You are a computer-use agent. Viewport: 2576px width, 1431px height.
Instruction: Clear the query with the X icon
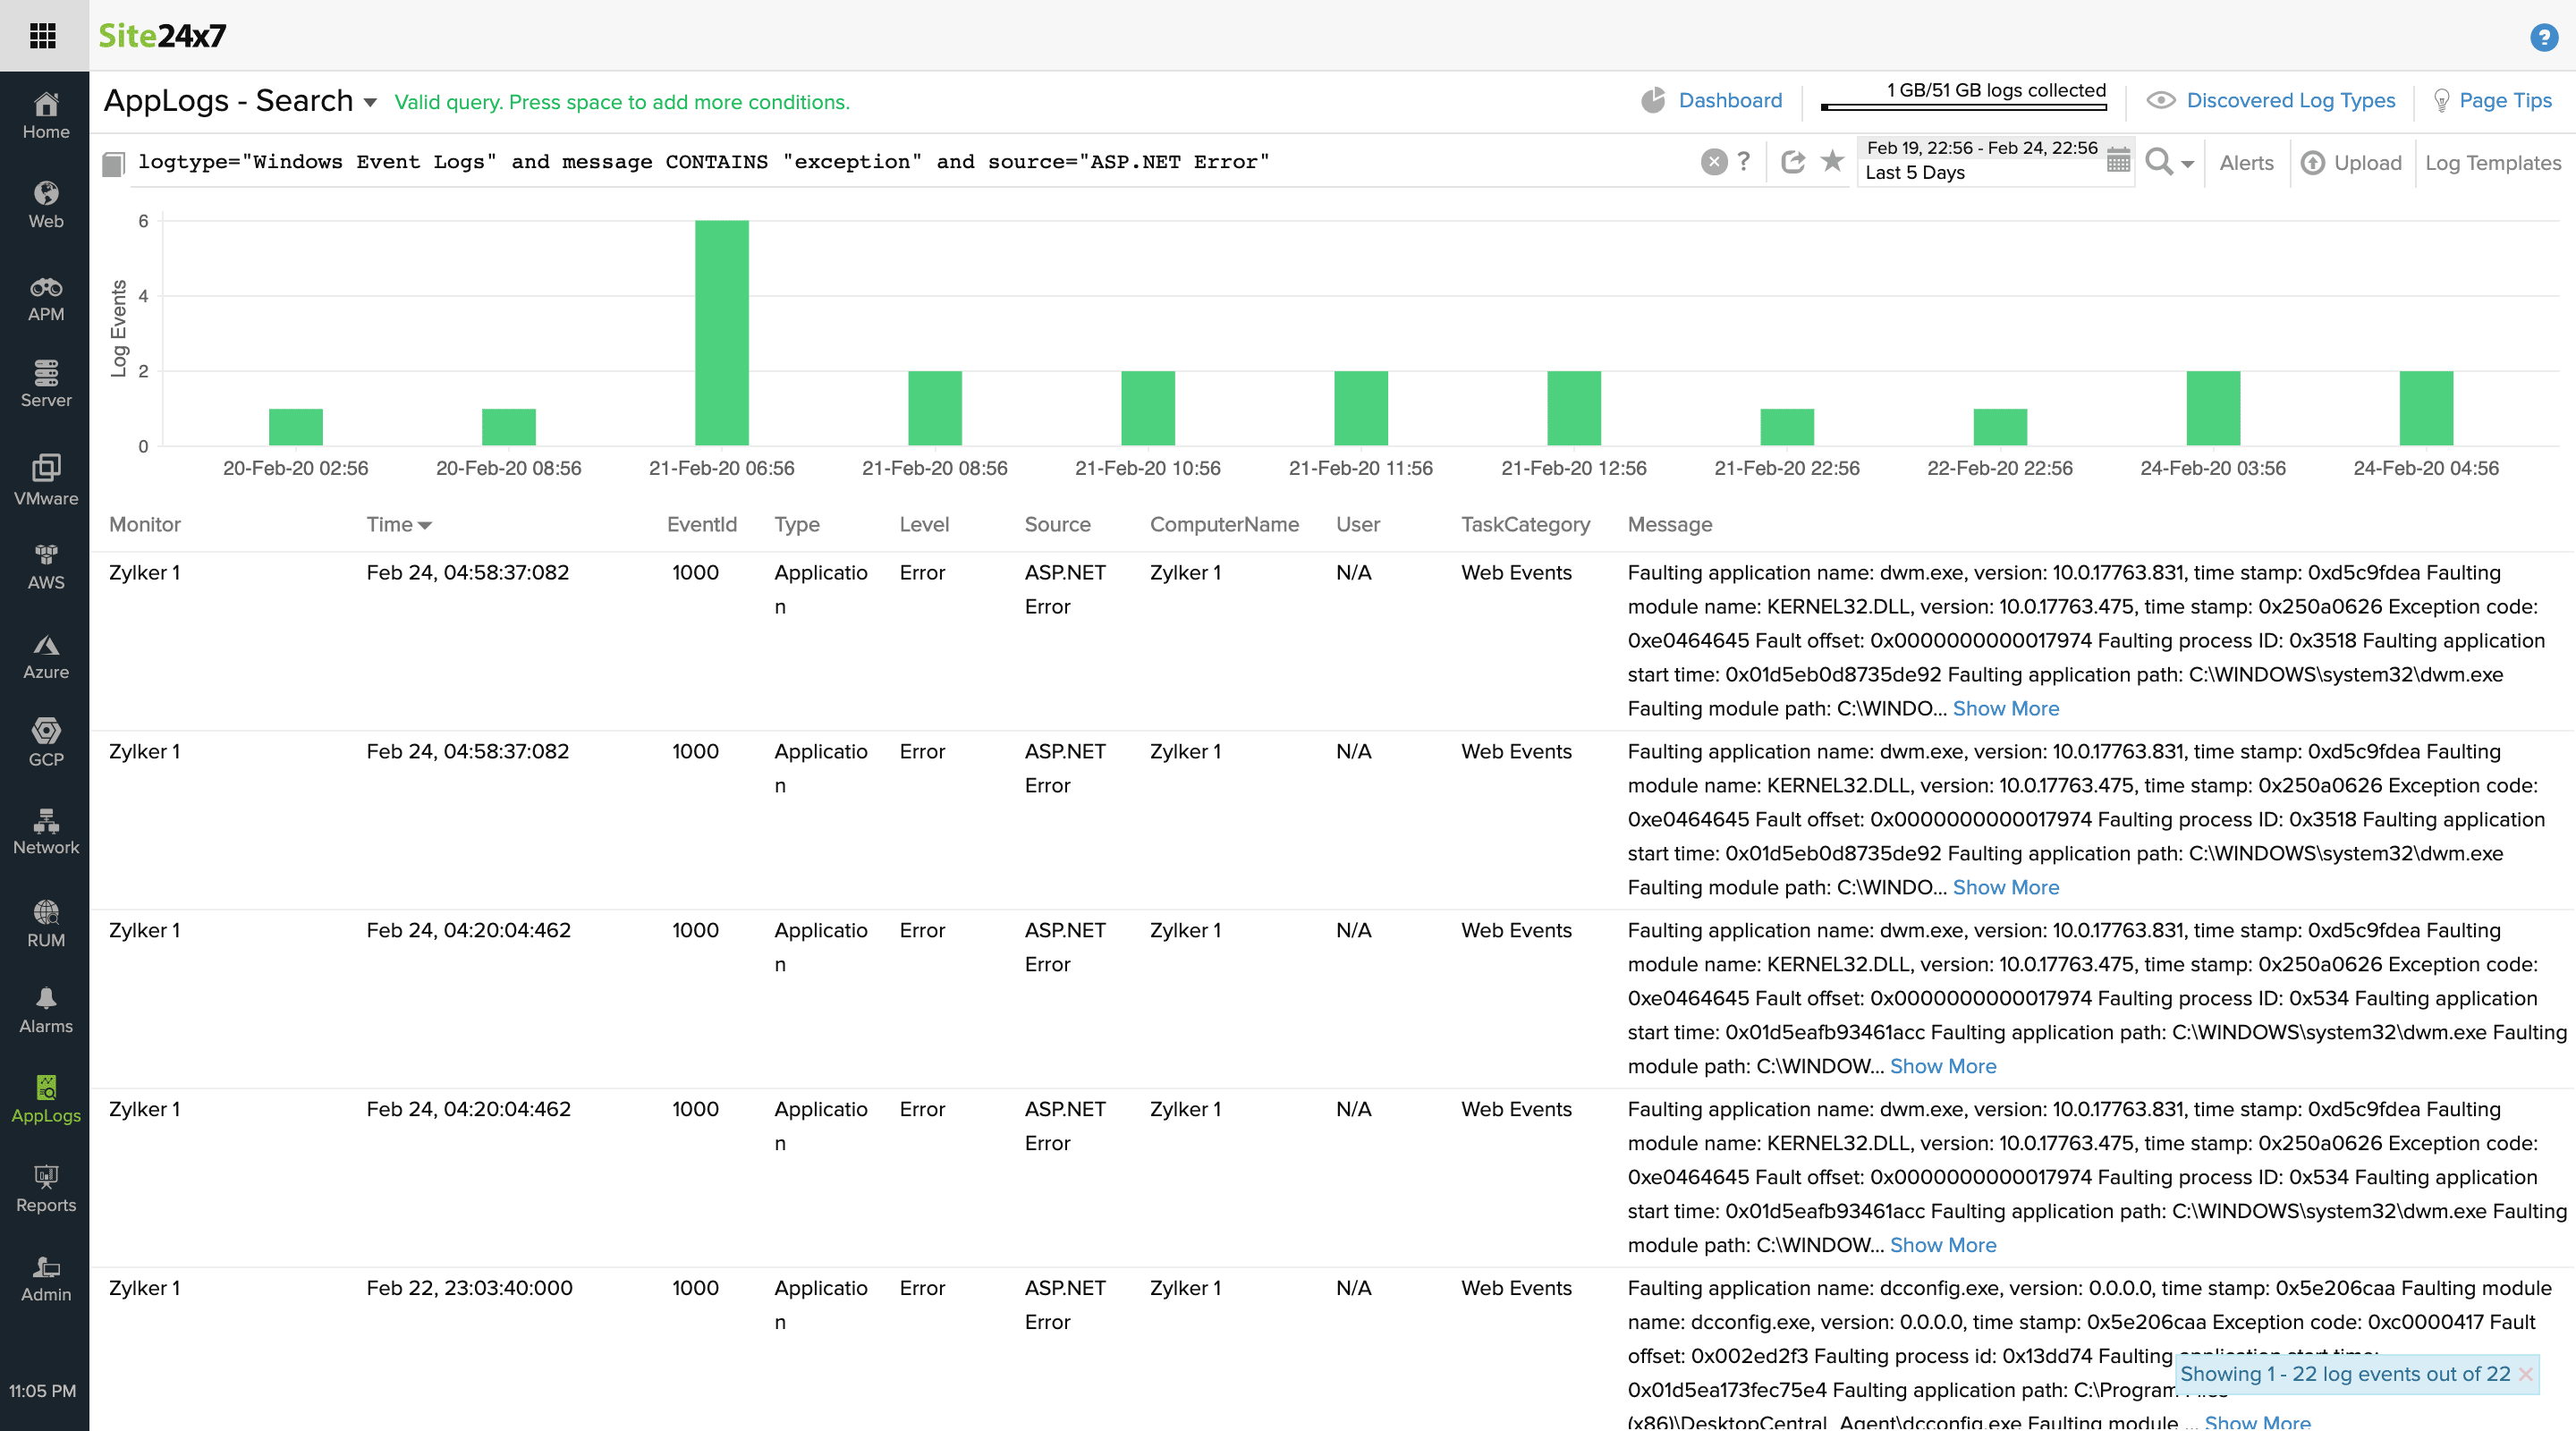[1713, 162]
